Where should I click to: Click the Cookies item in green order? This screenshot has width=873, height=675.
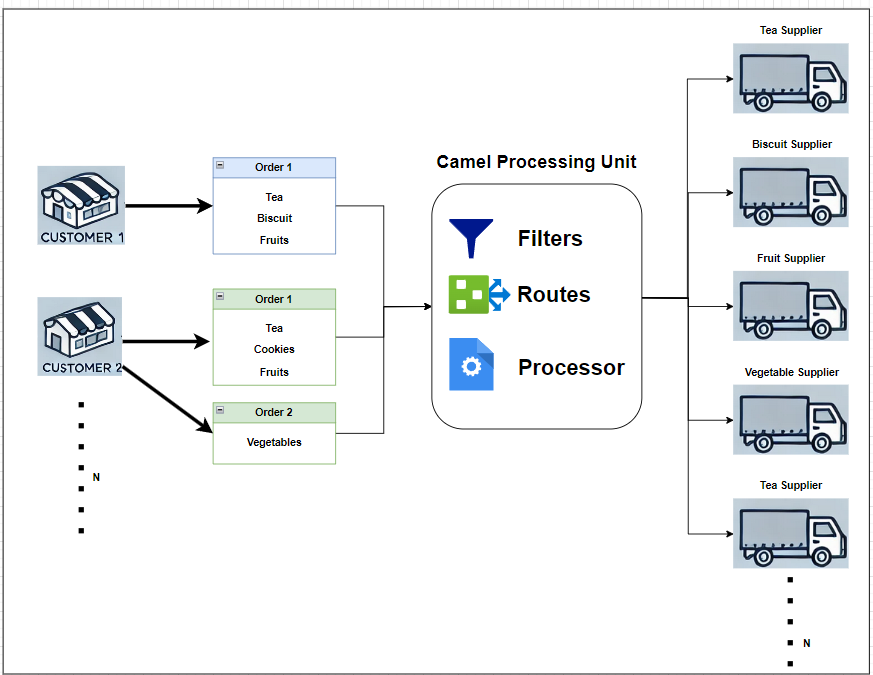click(274, 349)
